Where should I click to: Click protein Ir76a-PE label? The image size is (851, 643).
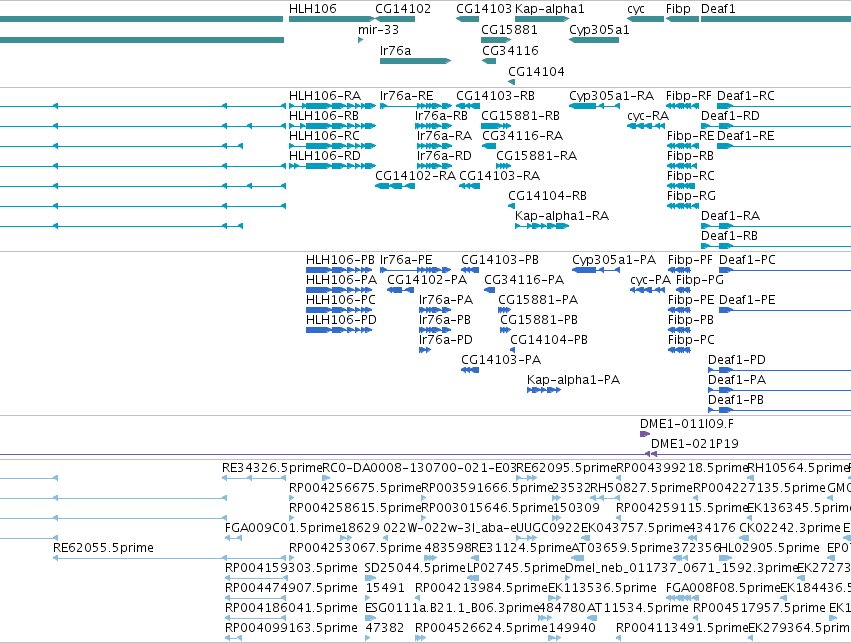pos(406,260)
